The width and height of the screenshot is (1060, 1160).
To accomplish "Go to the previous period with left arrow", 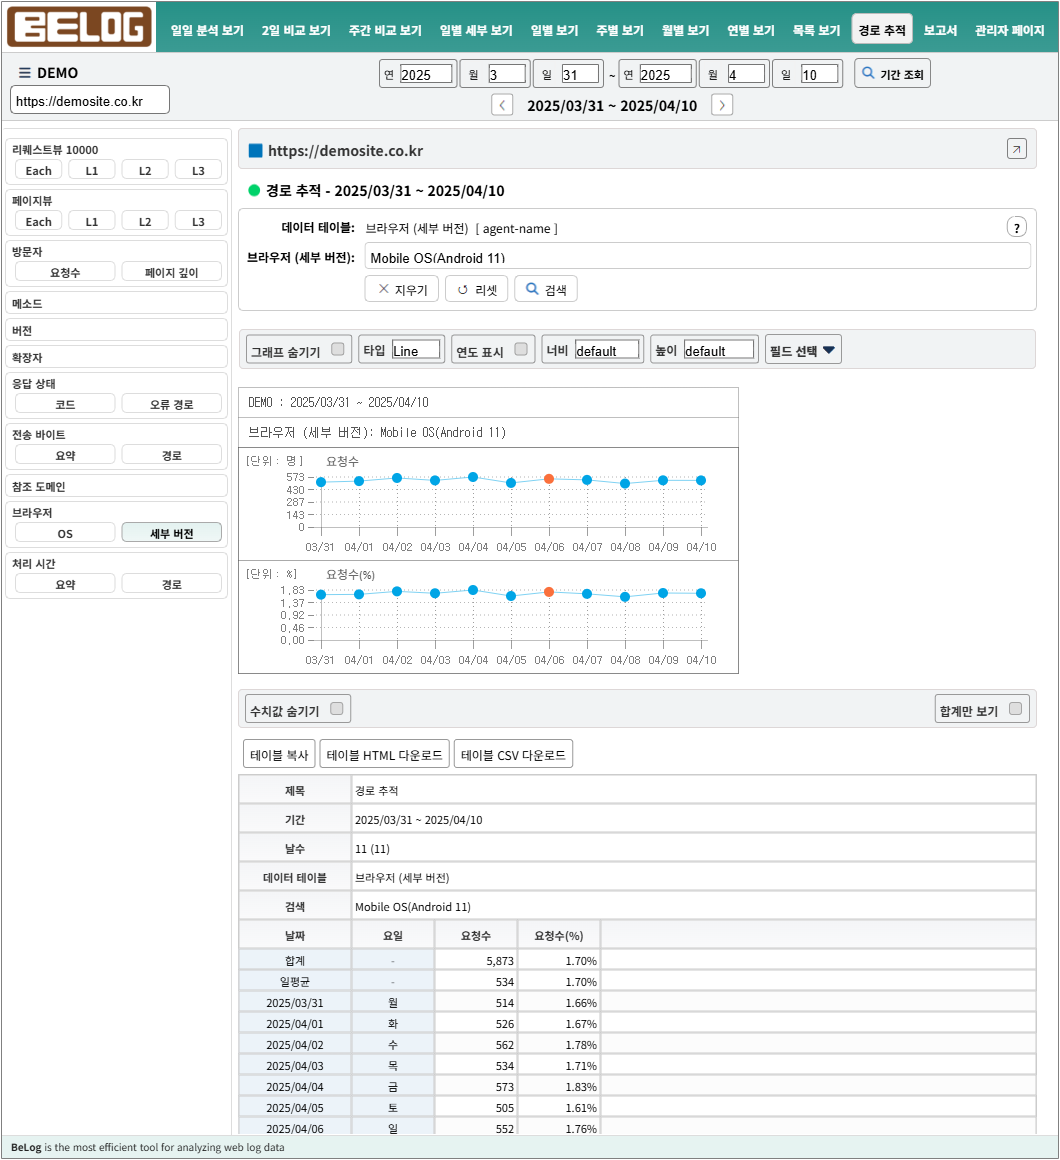I will (x=502, y=105).
